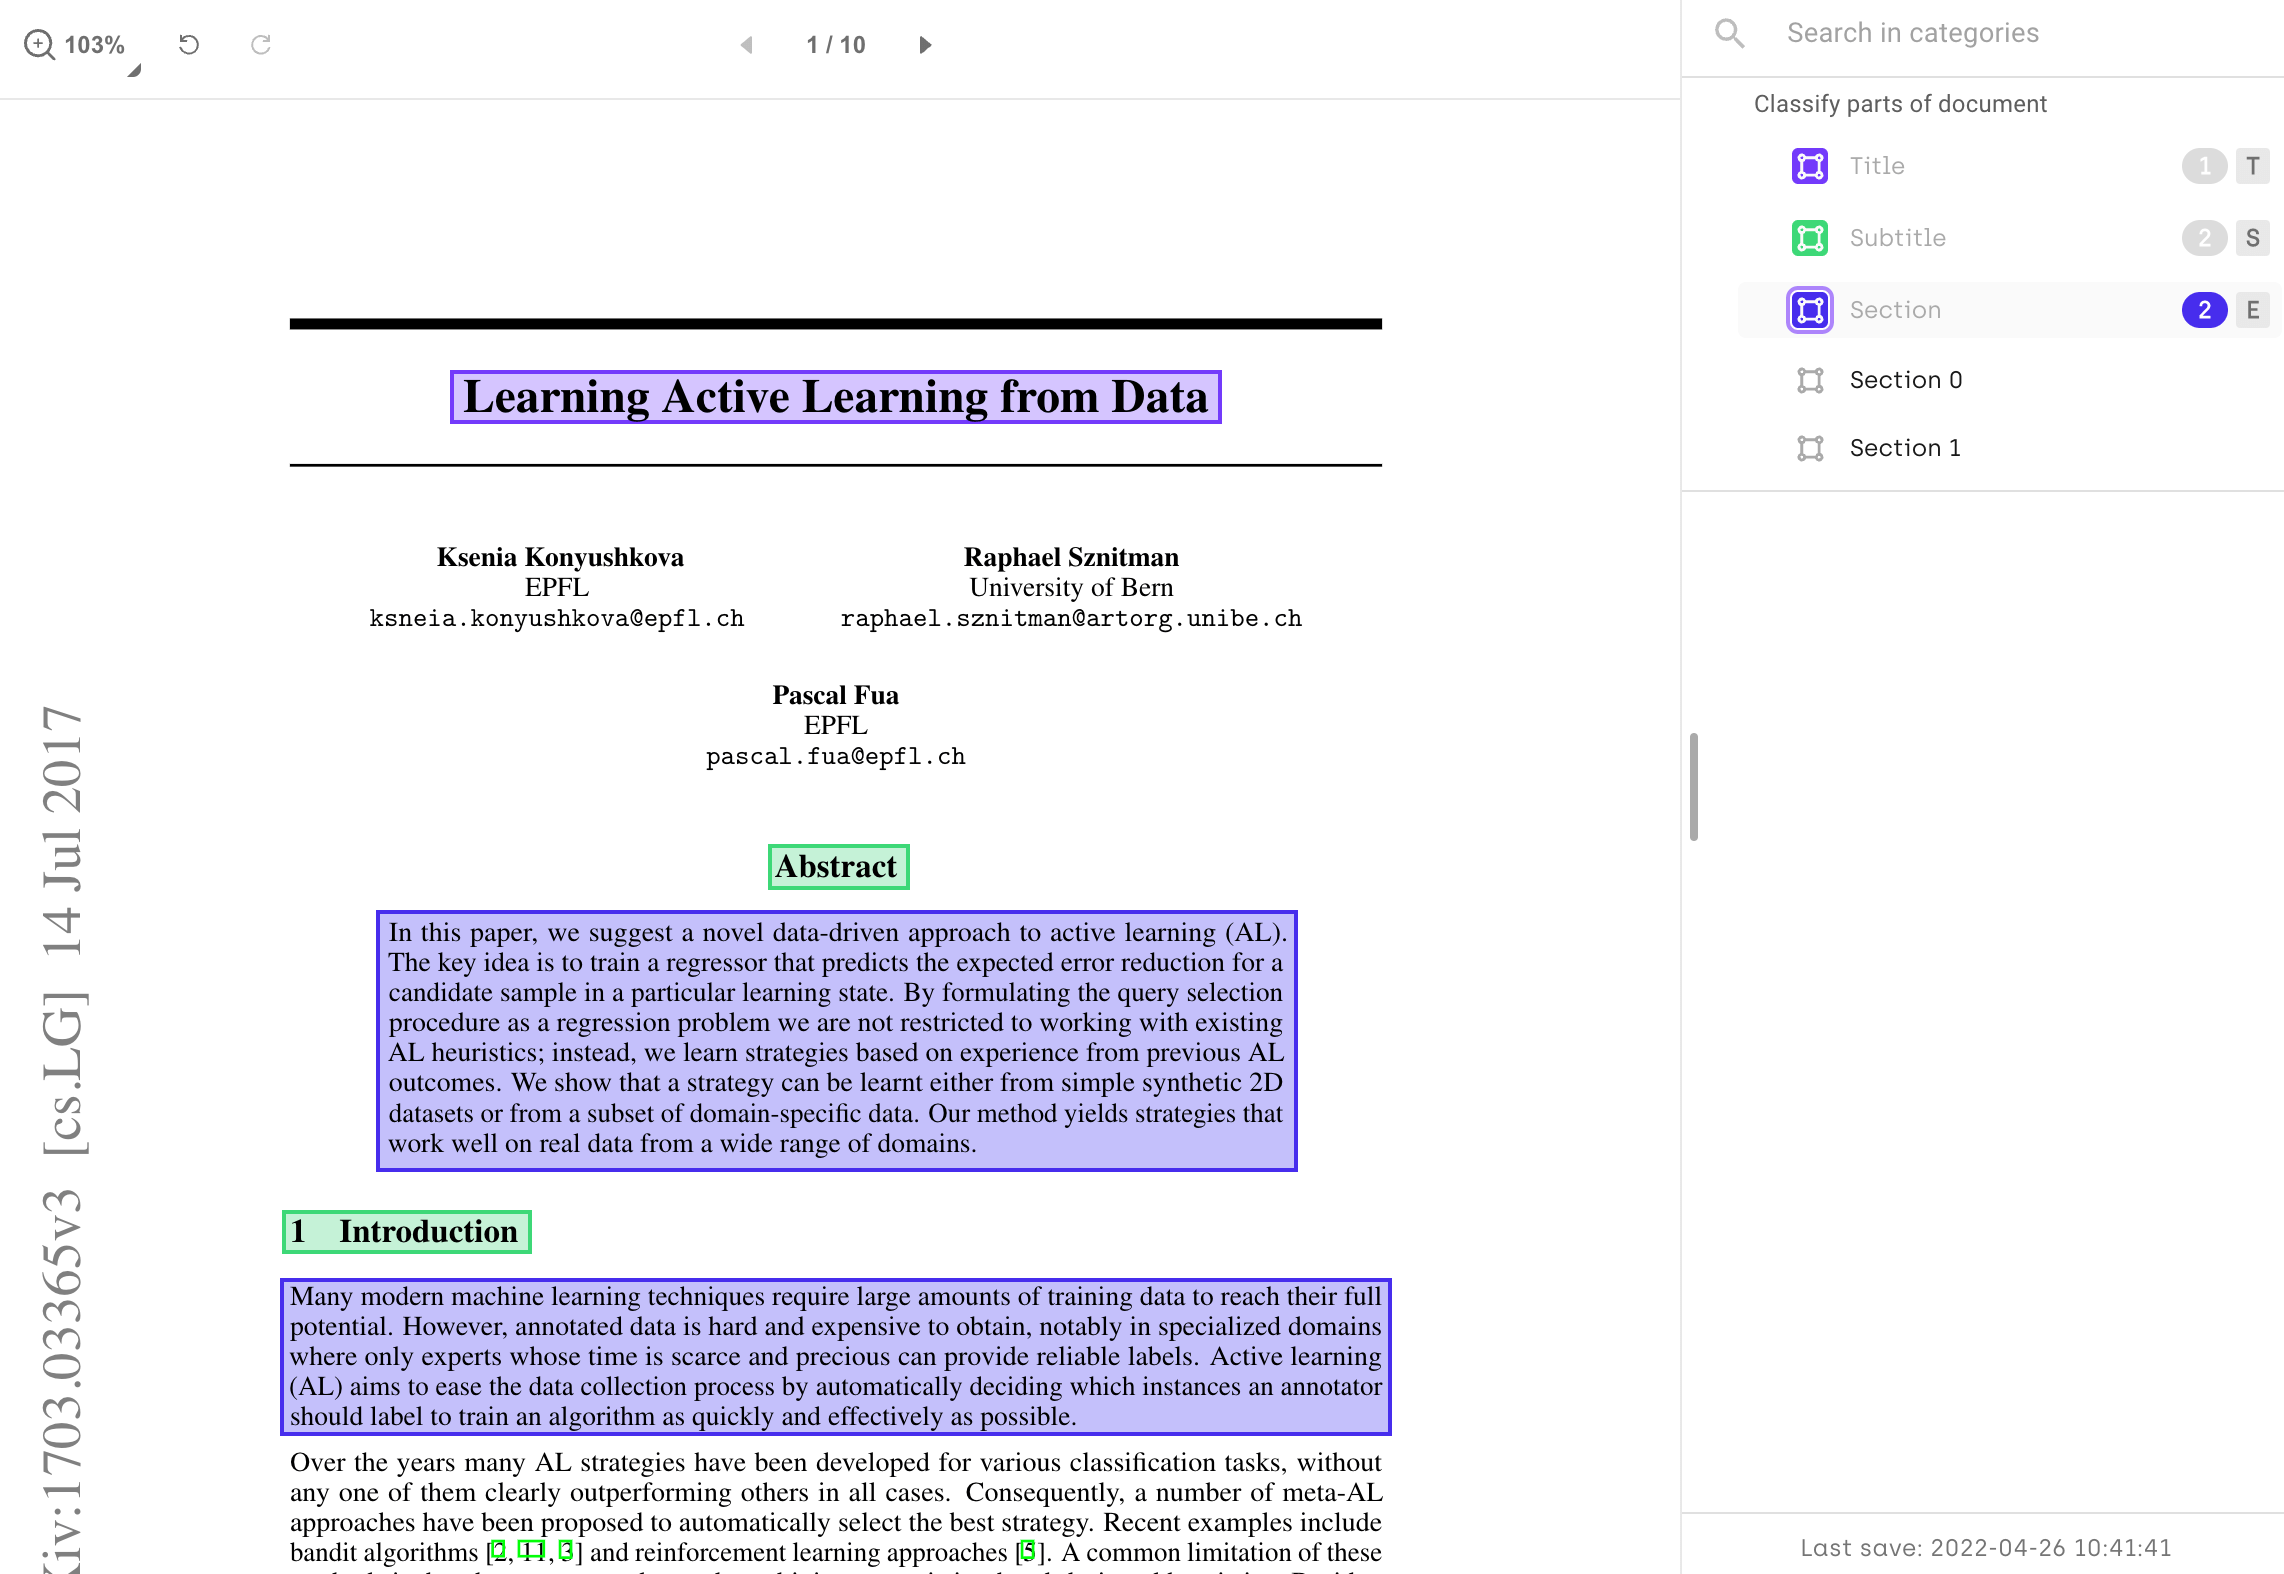Screen dimensions: 2284x1574
Task: Go to the next page arrow
Action: coord(925,45)
